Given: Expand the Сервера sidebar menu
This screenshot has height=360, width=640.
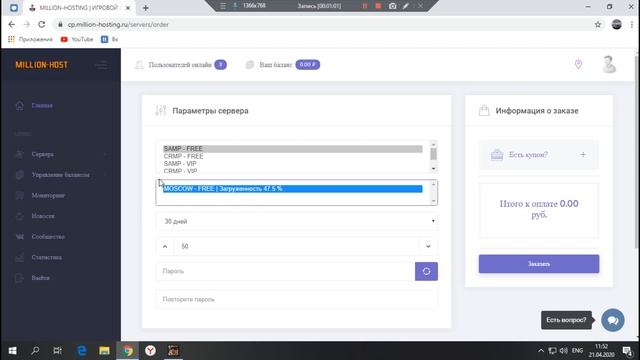Looking at the screenshot, I should pos(42,154).
